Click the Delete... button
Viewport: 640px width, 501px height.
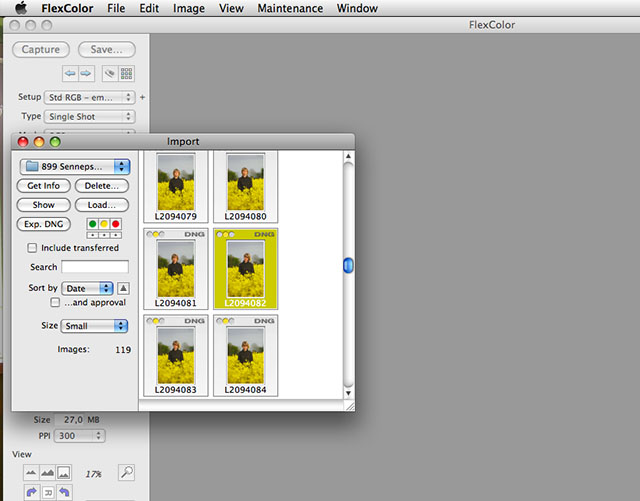tap(102, 186)
